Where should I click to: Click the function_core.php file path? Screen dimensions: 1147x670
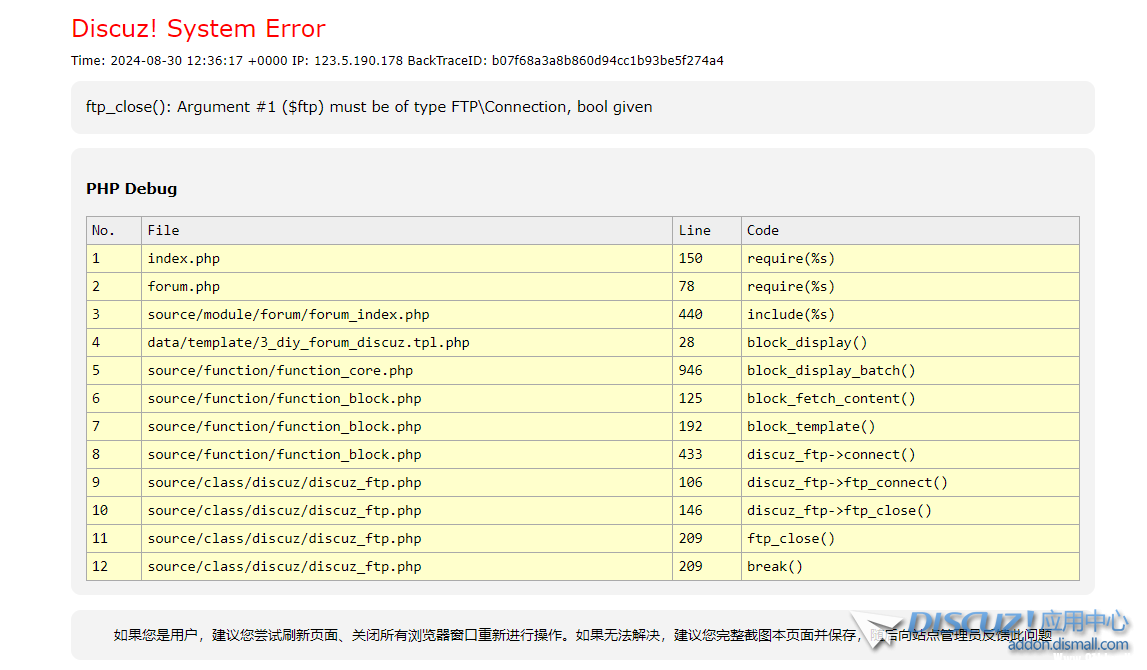click(x=280, y=371)
